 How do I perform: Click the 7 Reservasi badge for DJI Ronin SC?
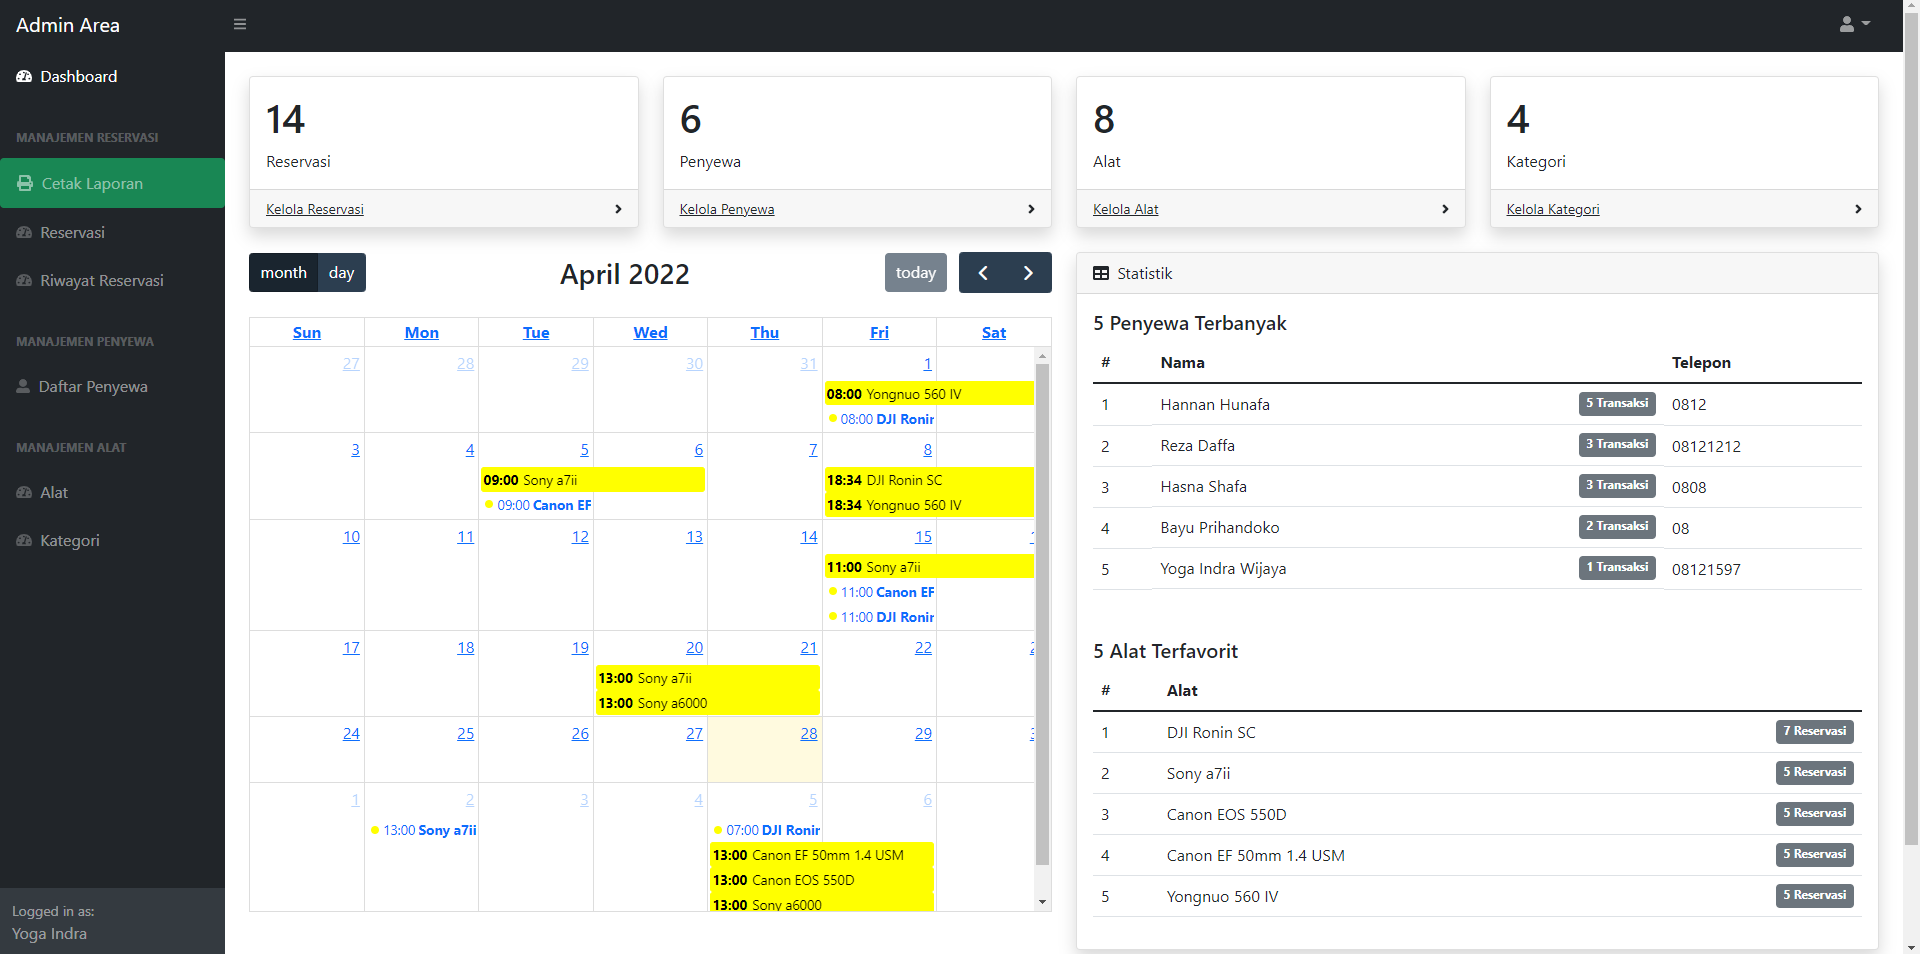pos(1814,731)
